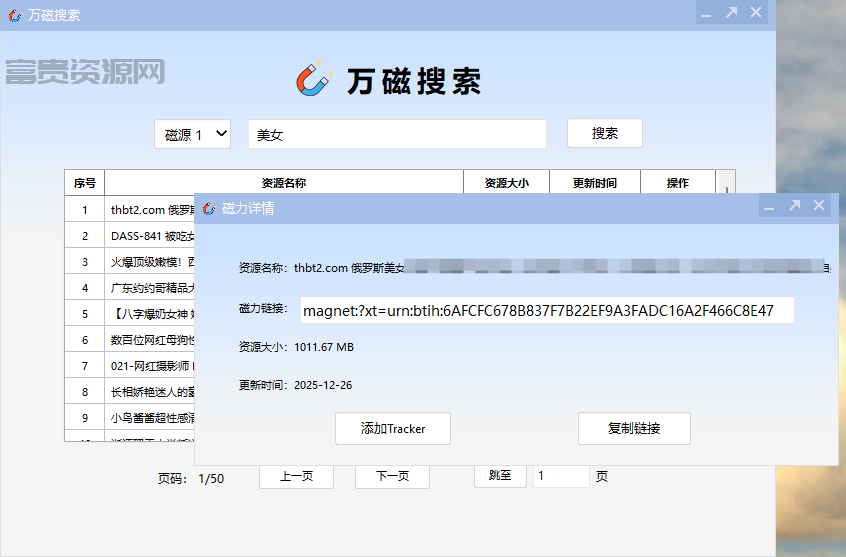Viewport: 846px width, 557px height.
Task: Select result row 2 starting with DASS-841
Action: coord(129,236)
